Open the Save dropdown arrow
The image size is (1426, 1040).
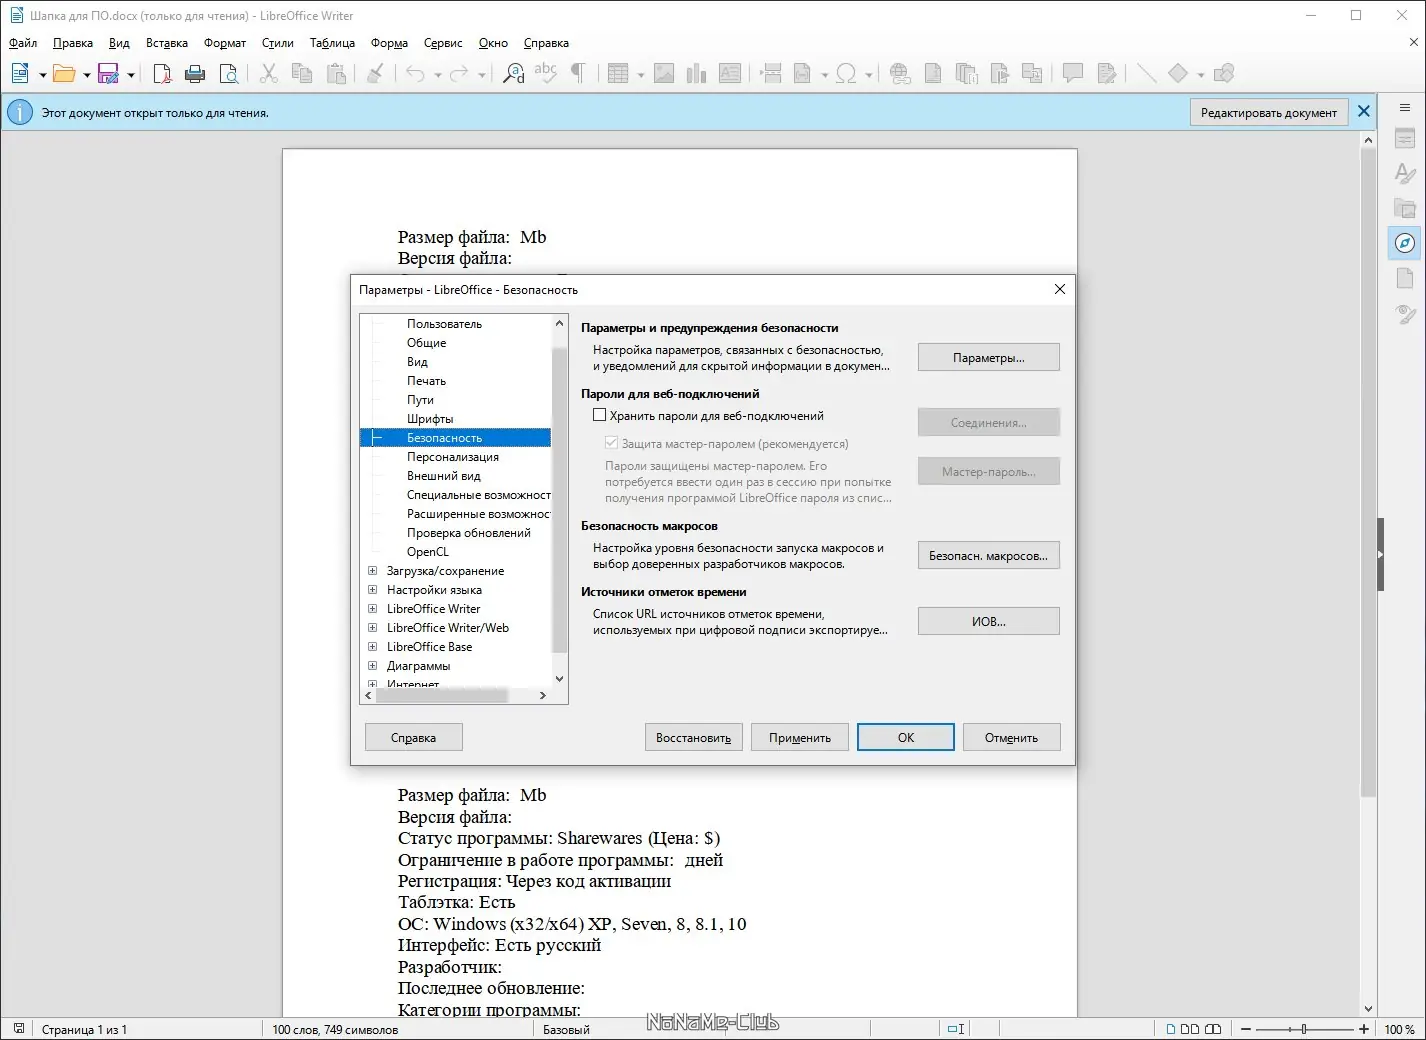pyautogui.click(x=130, y=74)
